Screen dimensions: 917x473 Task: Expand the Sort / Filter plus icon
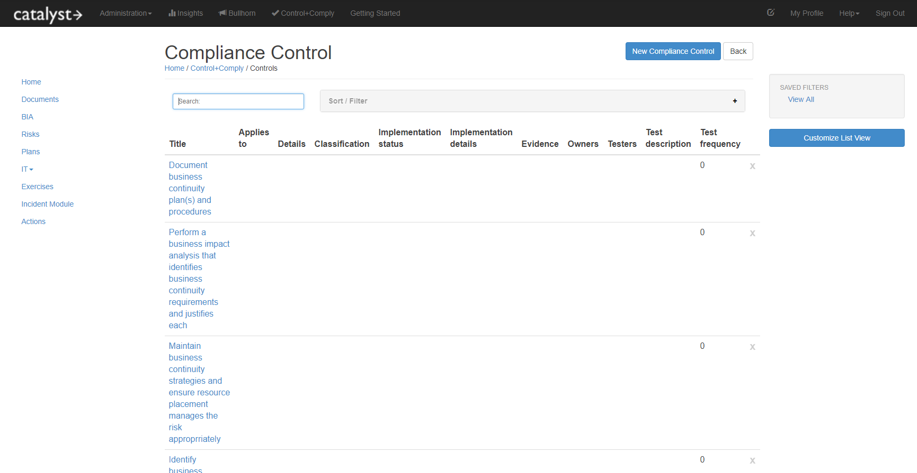coord(735,101)
